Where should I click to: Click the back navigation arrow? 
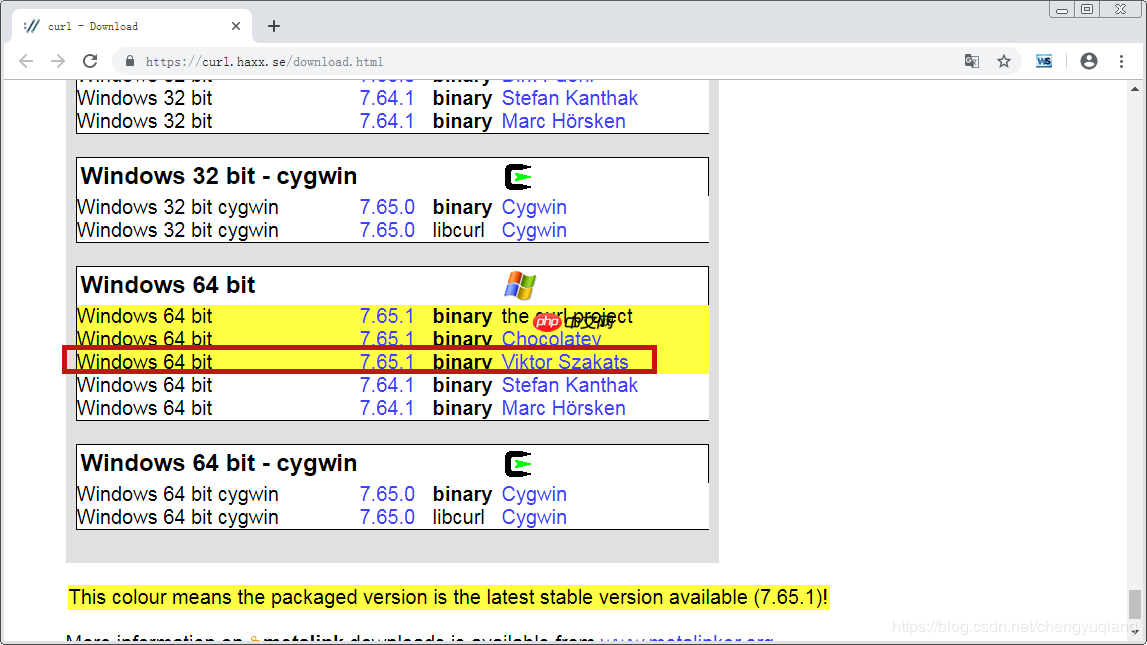26,61
